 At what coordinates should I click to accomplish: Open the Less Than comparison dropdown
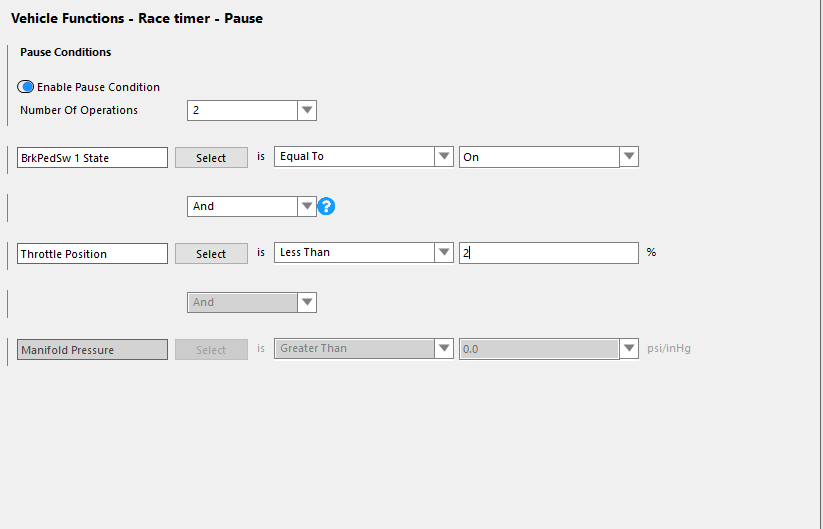click(x=363, y=252)
